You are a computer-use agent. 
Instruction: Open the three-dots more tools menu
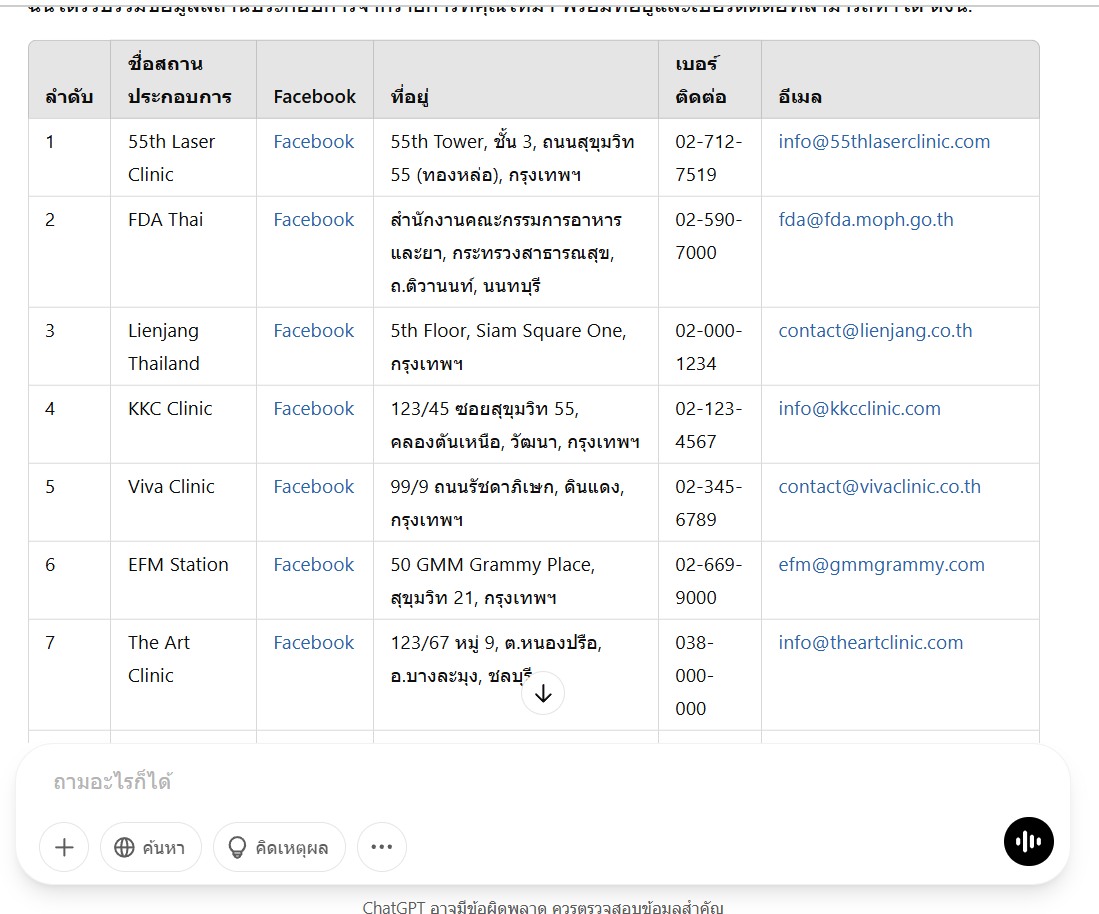point(381,848)
